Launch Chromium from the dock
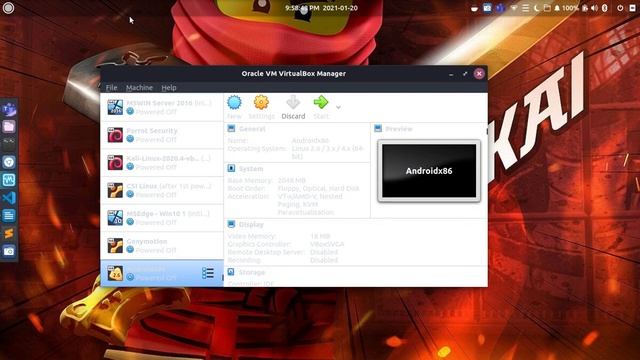 click(9, 162)
